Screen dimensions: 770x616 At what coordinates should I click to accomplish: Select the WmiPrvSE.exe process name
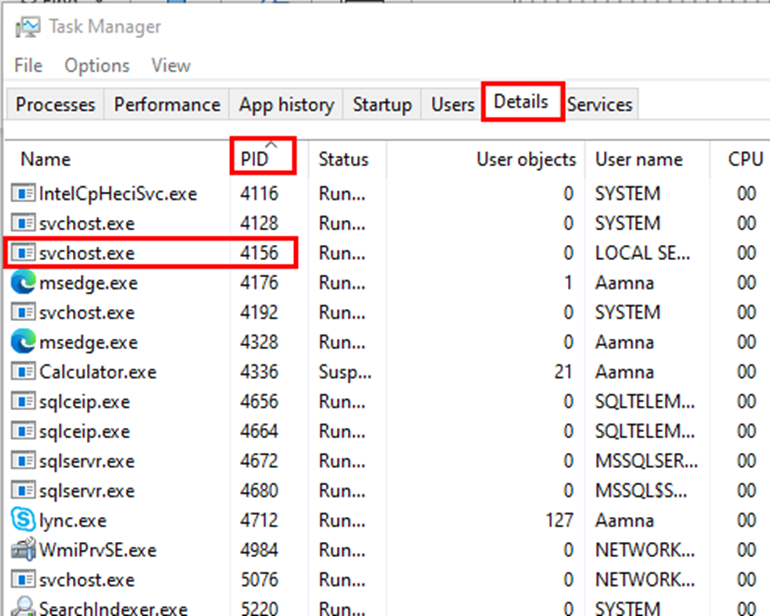coord(98,550)
